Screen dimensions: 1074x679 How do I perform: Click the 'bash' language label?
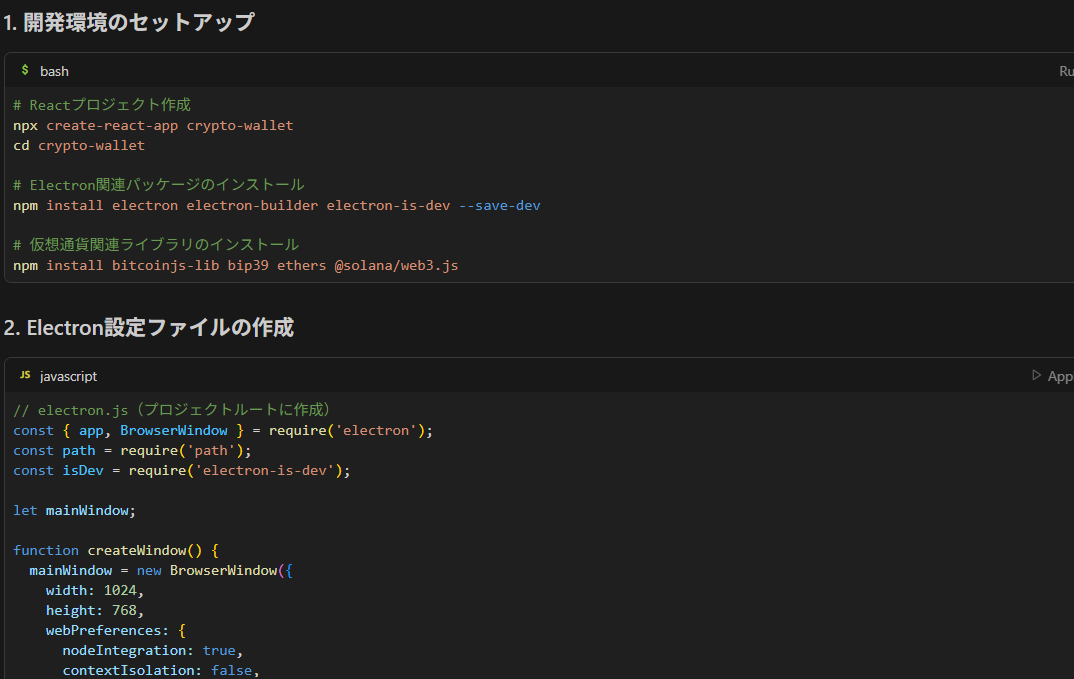(x=54, y=71)
